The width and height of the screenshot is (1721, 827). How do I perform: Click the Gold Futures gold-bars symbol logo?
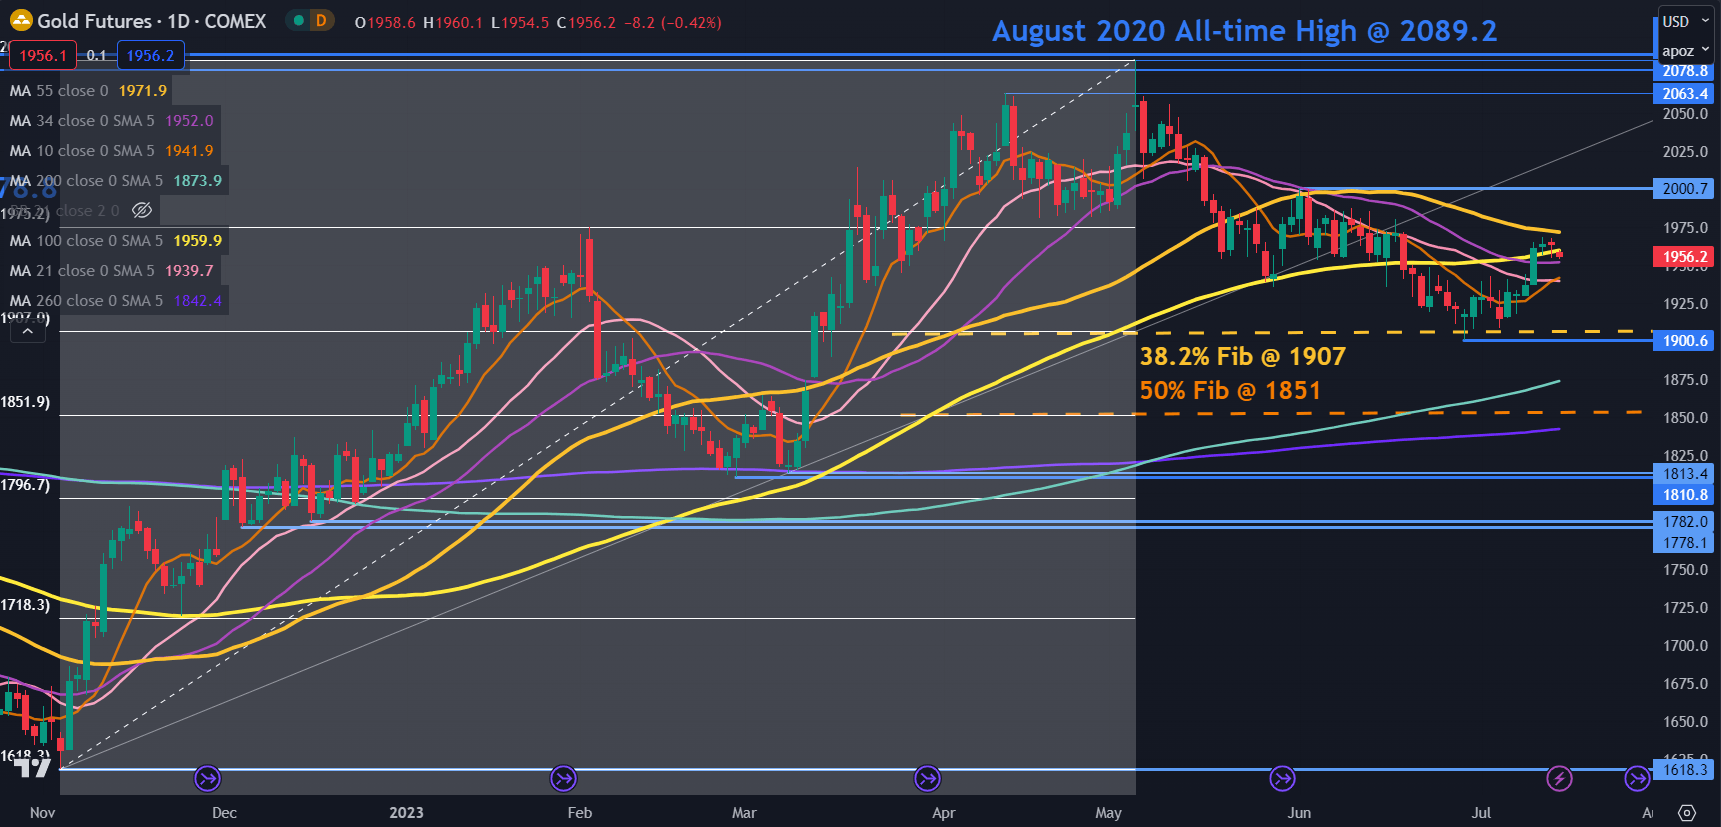tap(21, 21)
